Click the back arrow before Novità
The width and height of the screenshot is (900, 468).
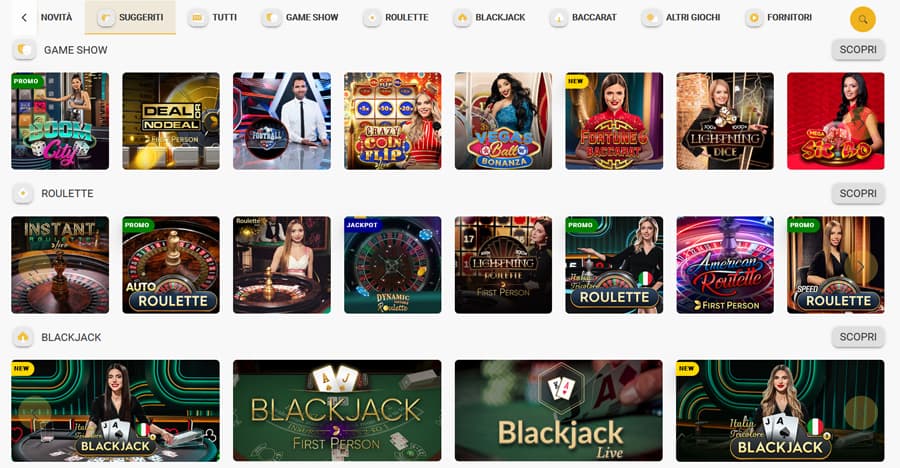24,18
